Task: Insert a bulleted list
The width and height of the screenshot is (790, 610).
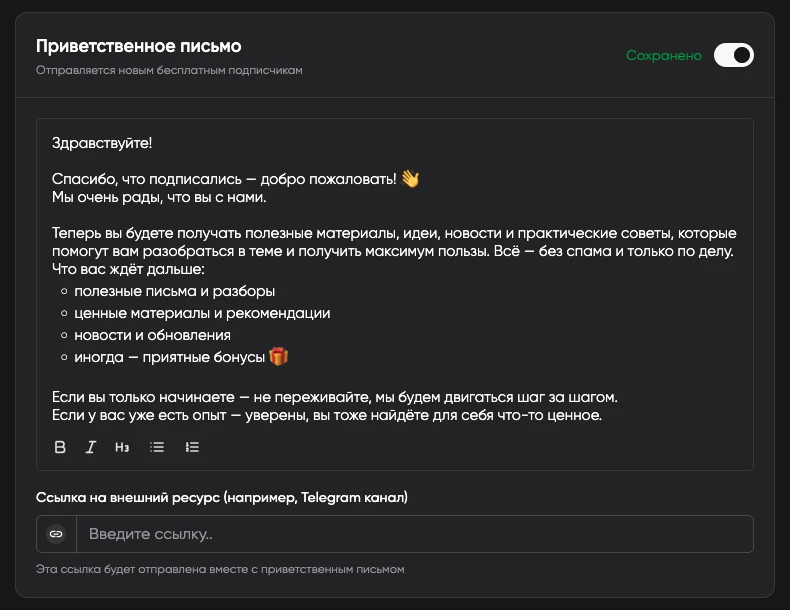Action: click(157, 447)
